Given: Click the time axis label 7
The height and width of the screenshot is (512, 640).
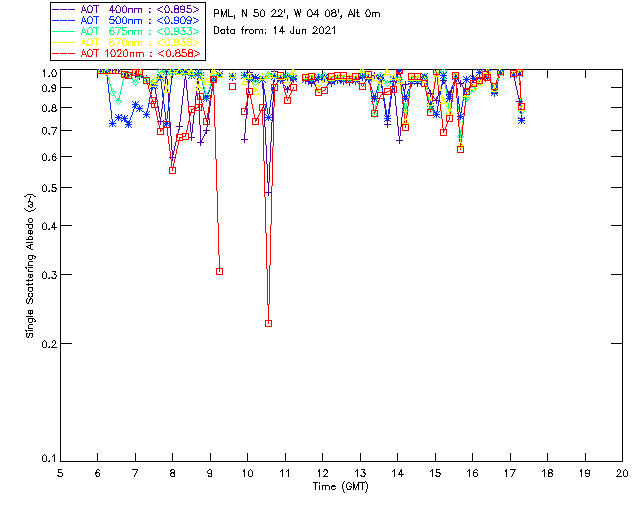Looking at the screenshot, I should 135,473.
